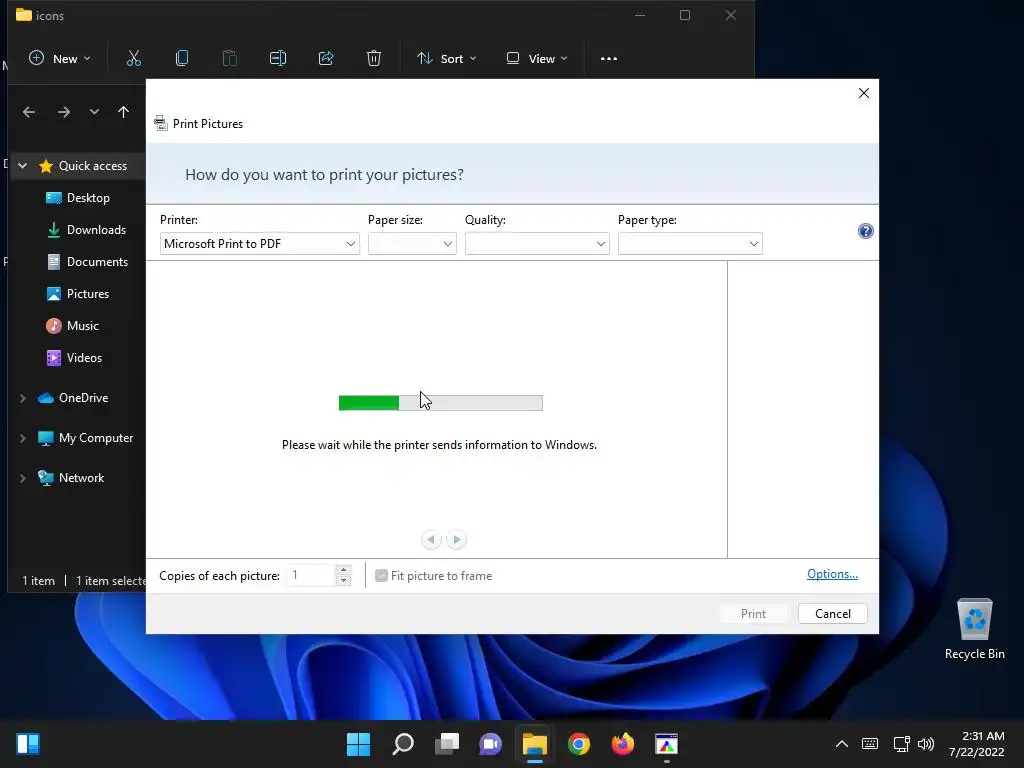Increase copies of each picture
Viewport: 1024px width, 768px height.
point(344,570)
